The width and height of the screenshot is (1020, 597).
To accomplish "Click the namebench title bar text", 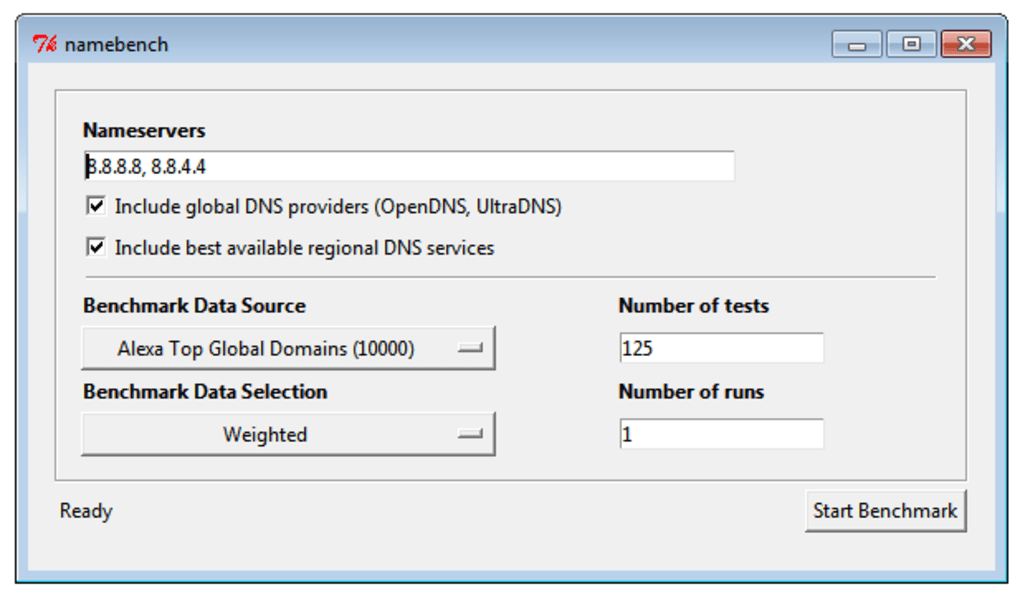I will pos(117,44).
